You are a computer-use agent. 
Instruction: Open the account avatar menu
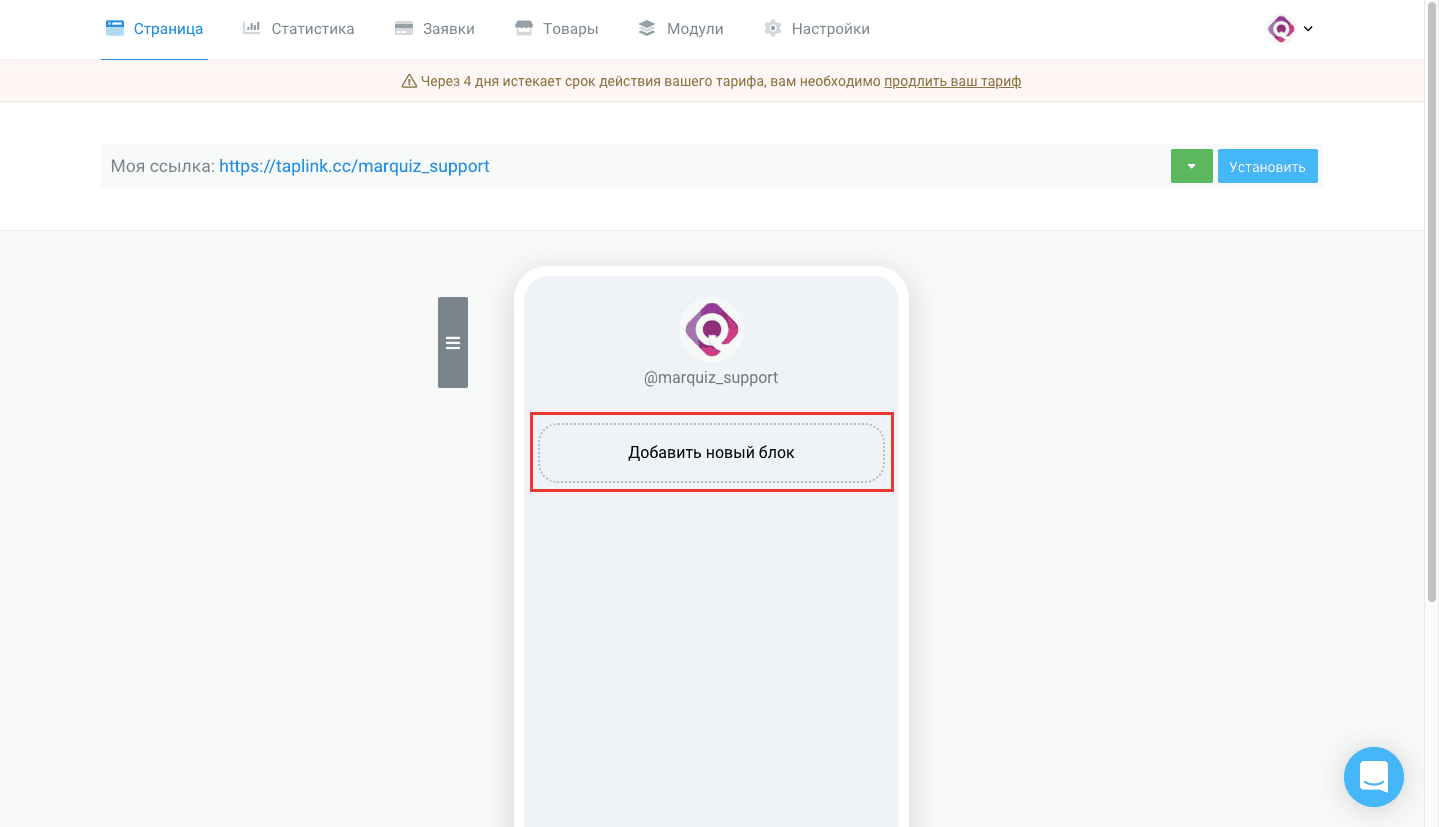click(1281, 29)
